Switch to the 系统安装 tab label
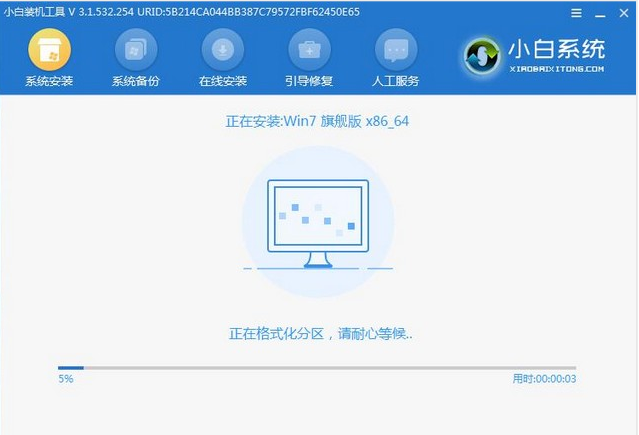This screenshot has height=435, width=639. [49, 81]
